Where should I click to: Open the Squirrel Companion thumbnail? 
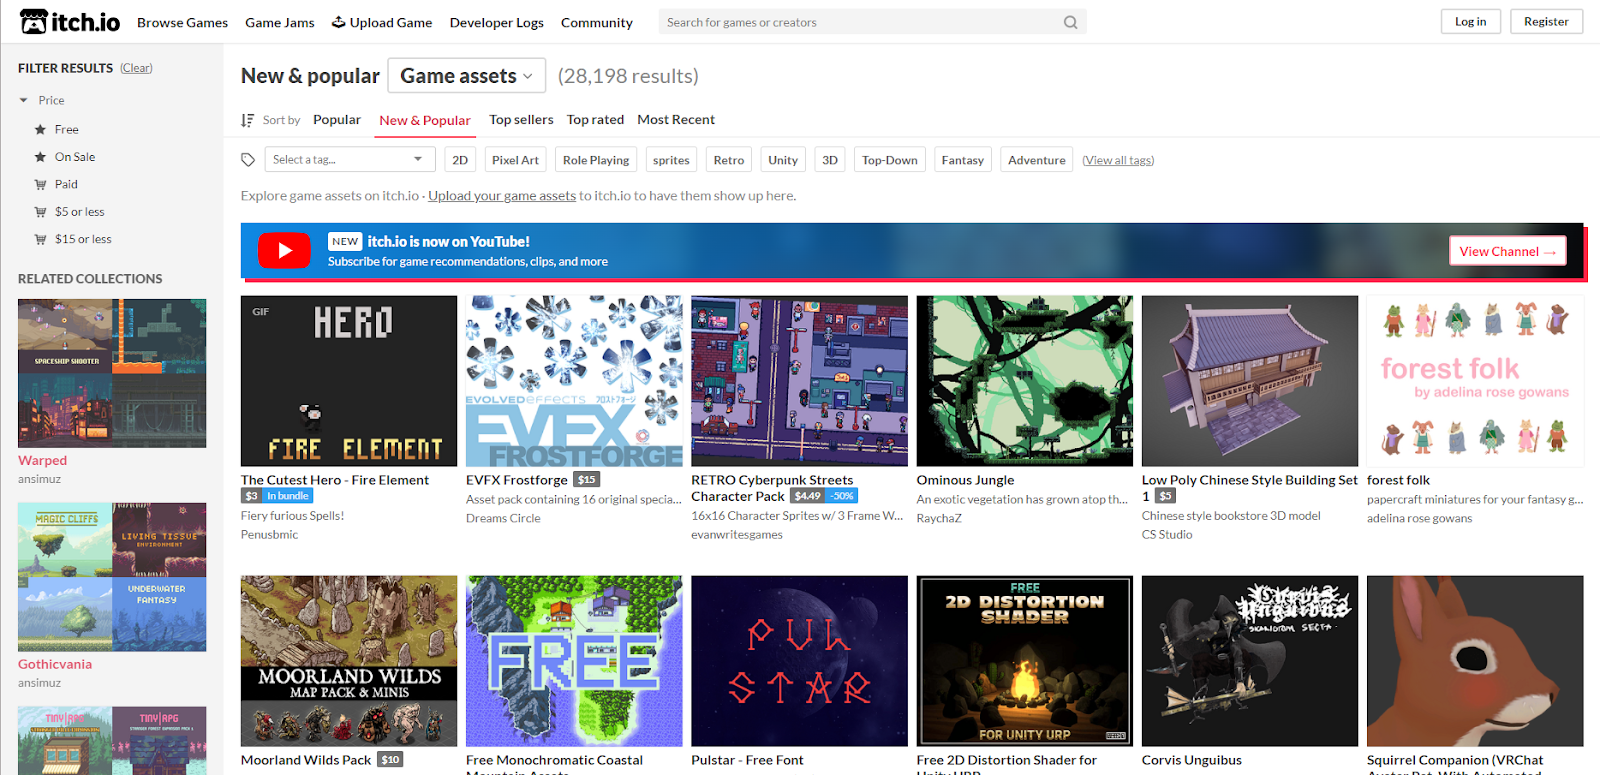(1475, 661)
